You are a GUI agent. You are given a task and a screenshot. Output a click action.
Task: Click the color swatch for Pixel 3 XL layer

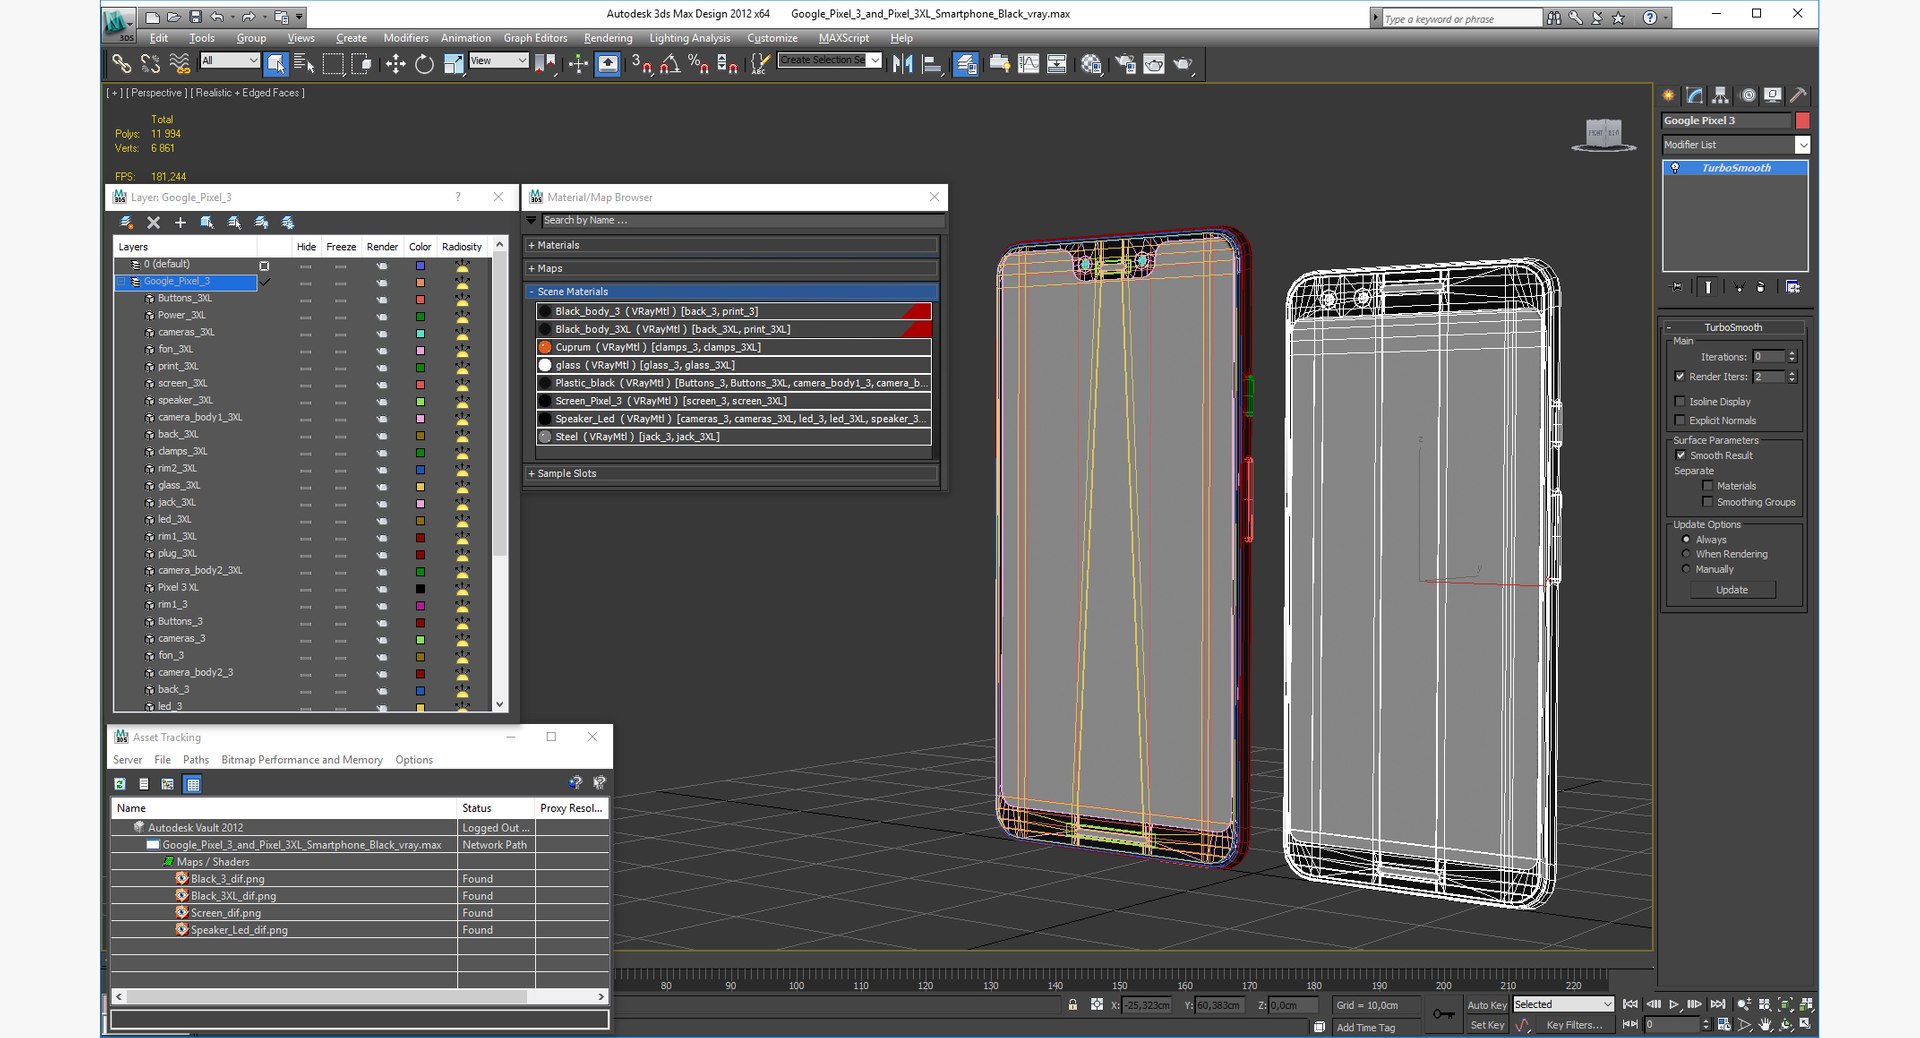420,588
